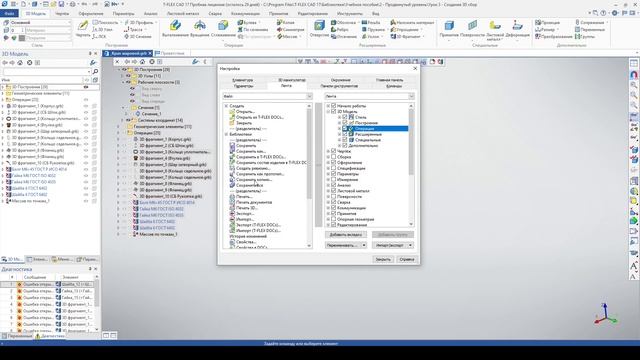Click the Оболочка (Shell) tool icon
640x360 pixels.
(333, 23)
